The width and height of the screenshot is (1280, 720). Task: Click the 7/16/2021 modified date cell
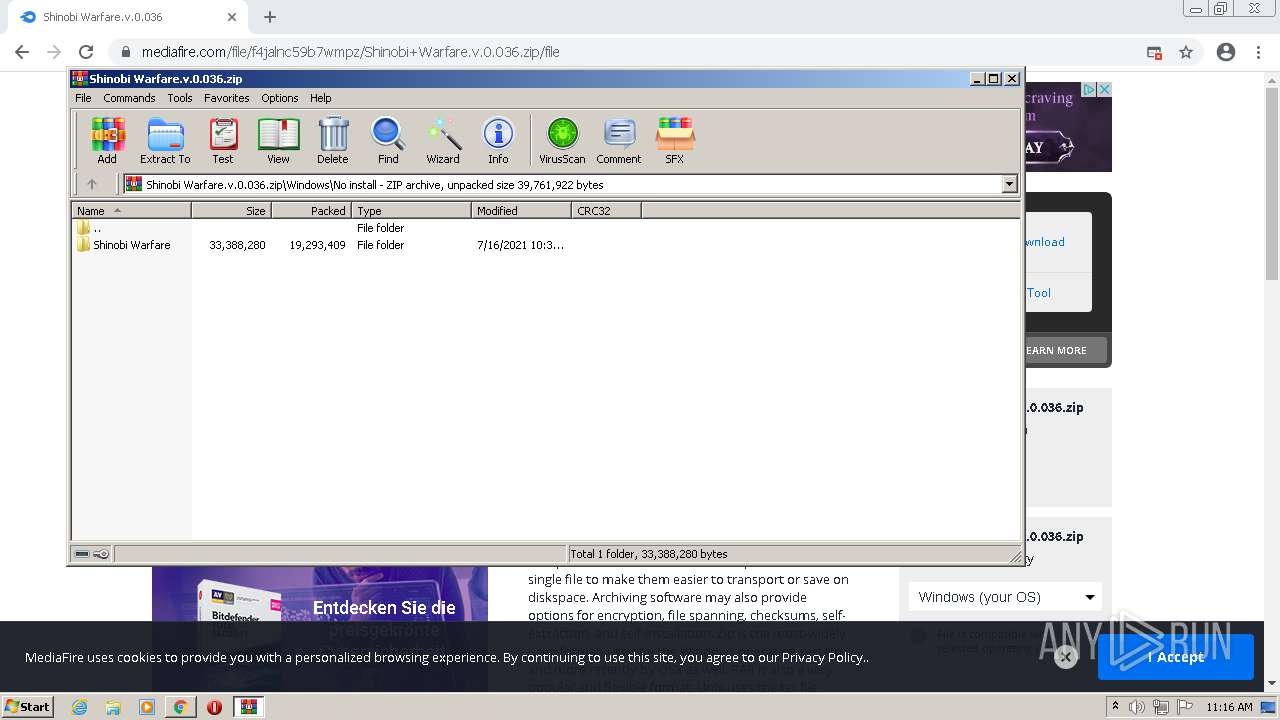point(520,245)
